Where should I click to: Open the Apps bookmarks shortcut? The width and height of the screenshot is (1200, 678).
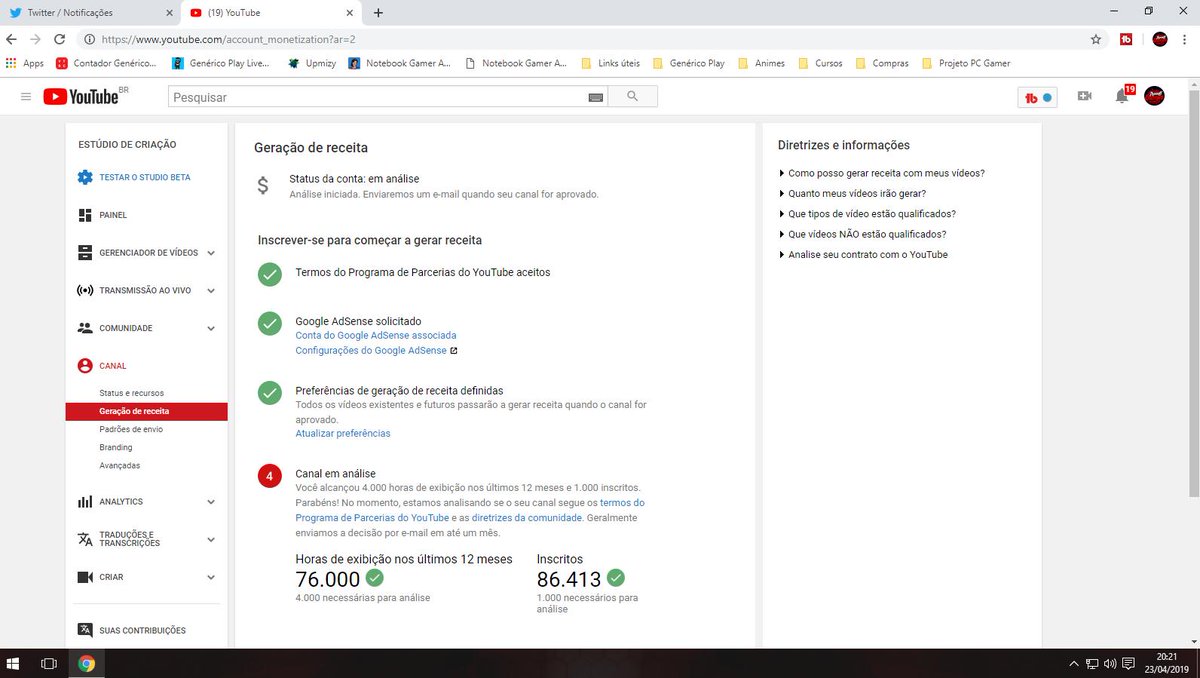(25, 63)
